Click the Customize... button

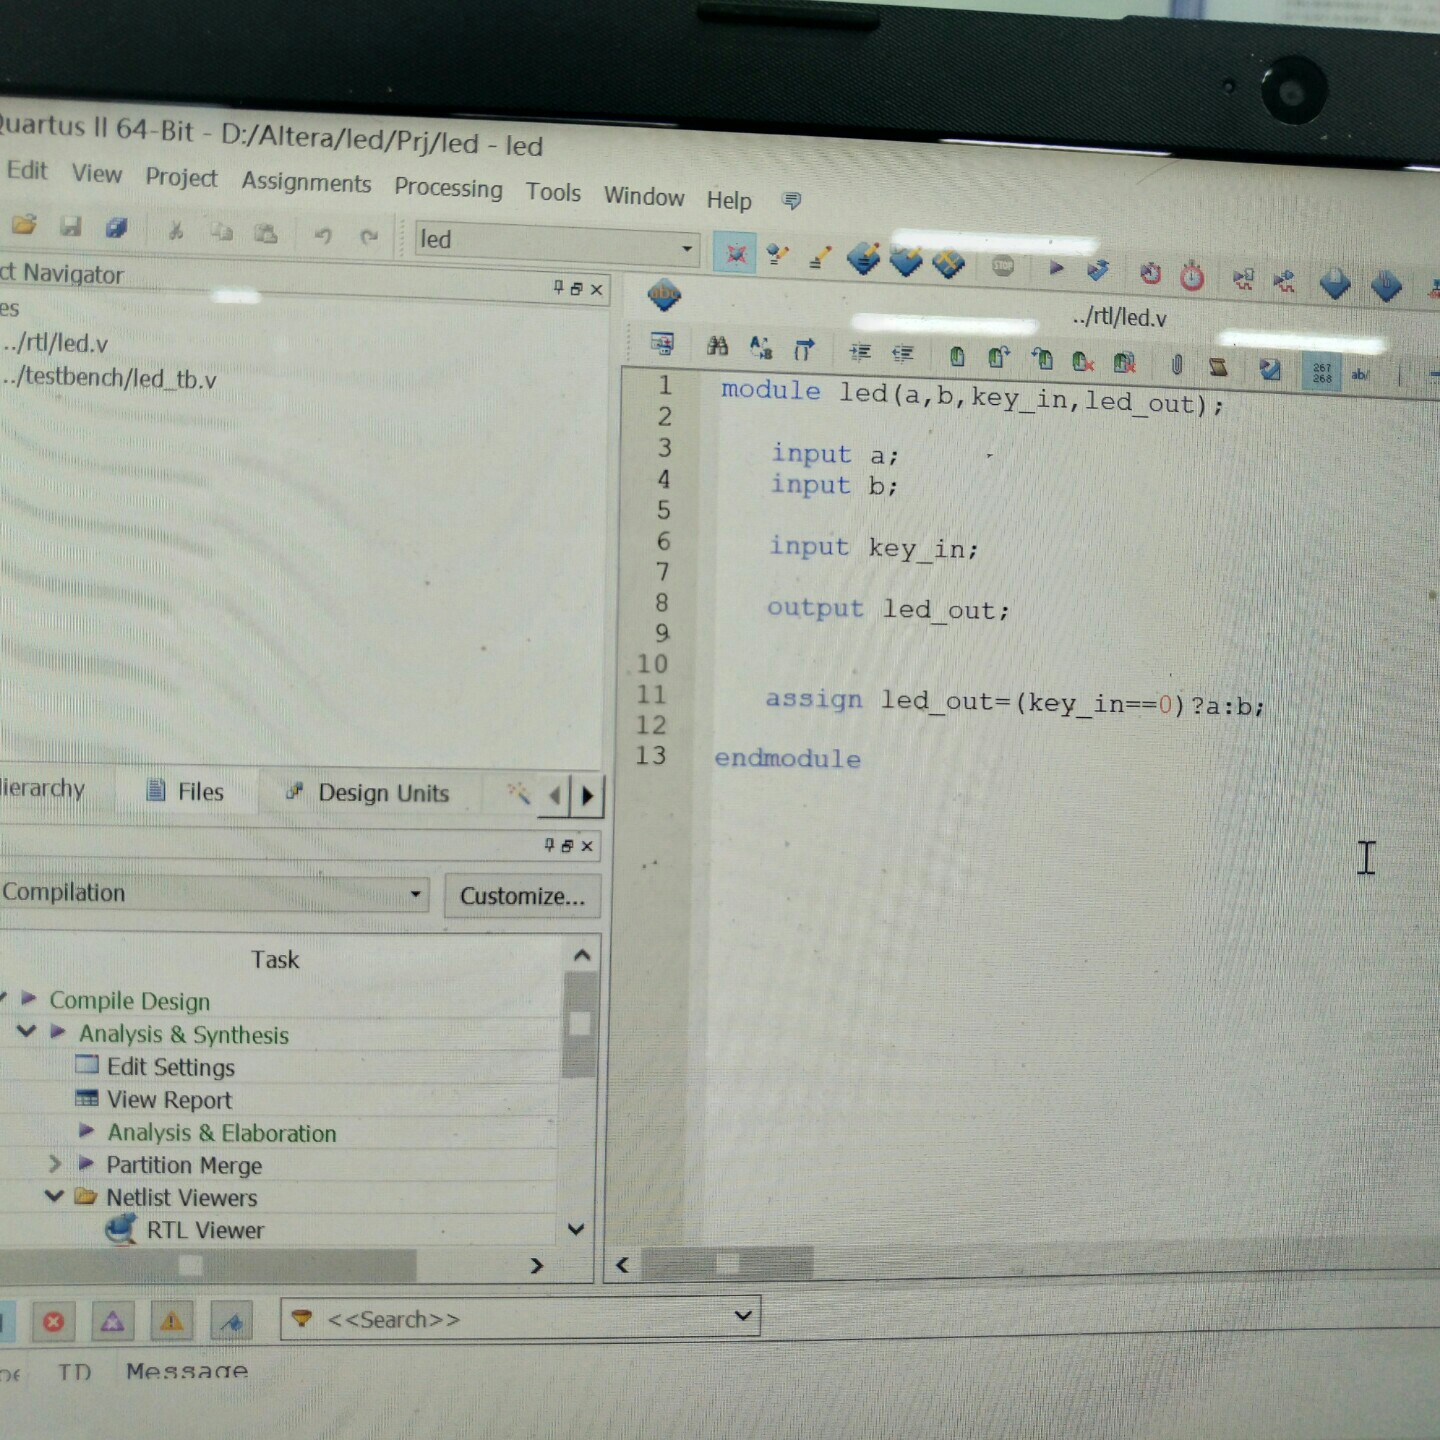coord(522,896)
